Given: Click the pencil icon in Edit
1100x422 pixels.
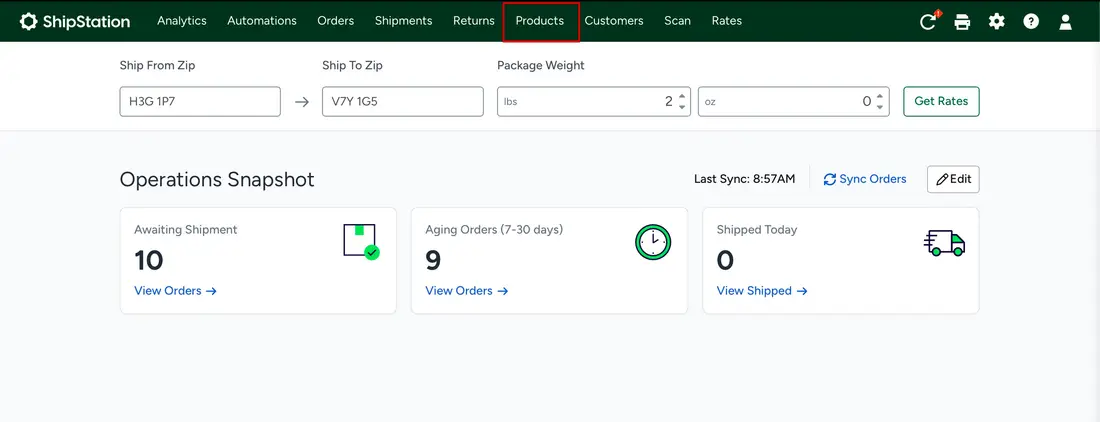Looking at the screenshot, I should click(x=942, y=179).
